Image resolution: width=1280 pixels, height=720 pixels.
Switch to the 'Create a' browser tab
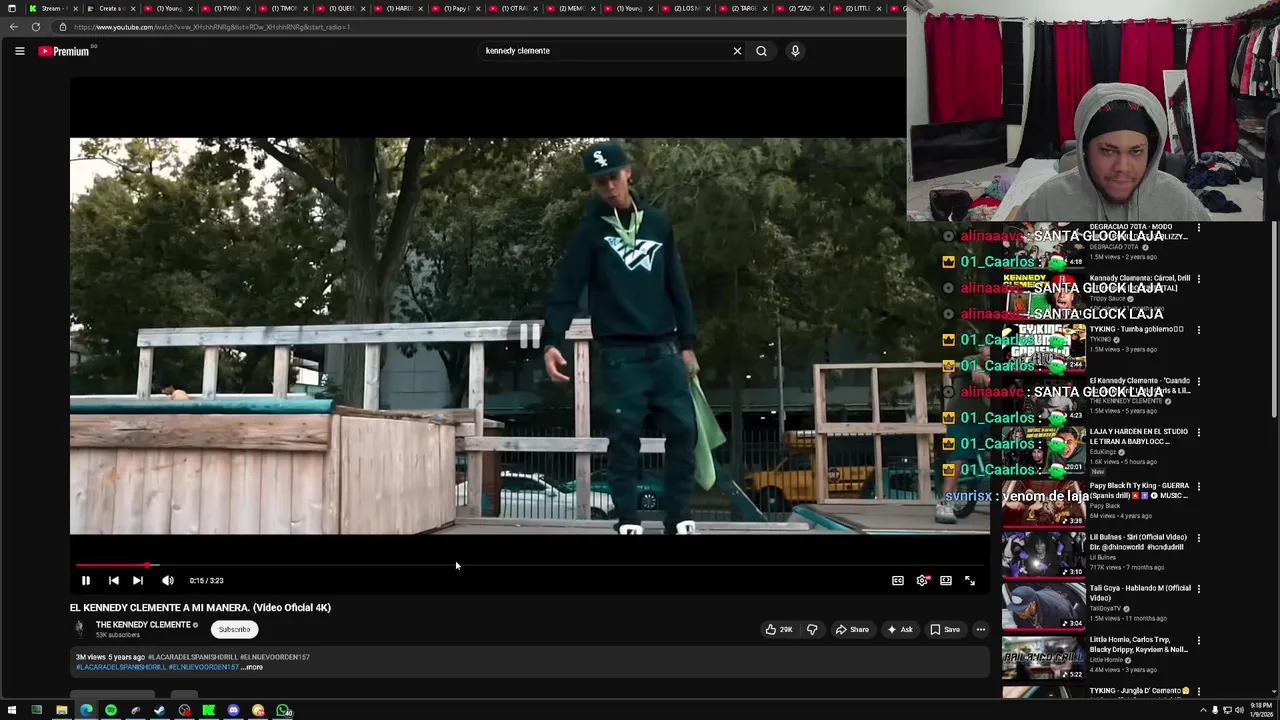click(x=110, y=8)
